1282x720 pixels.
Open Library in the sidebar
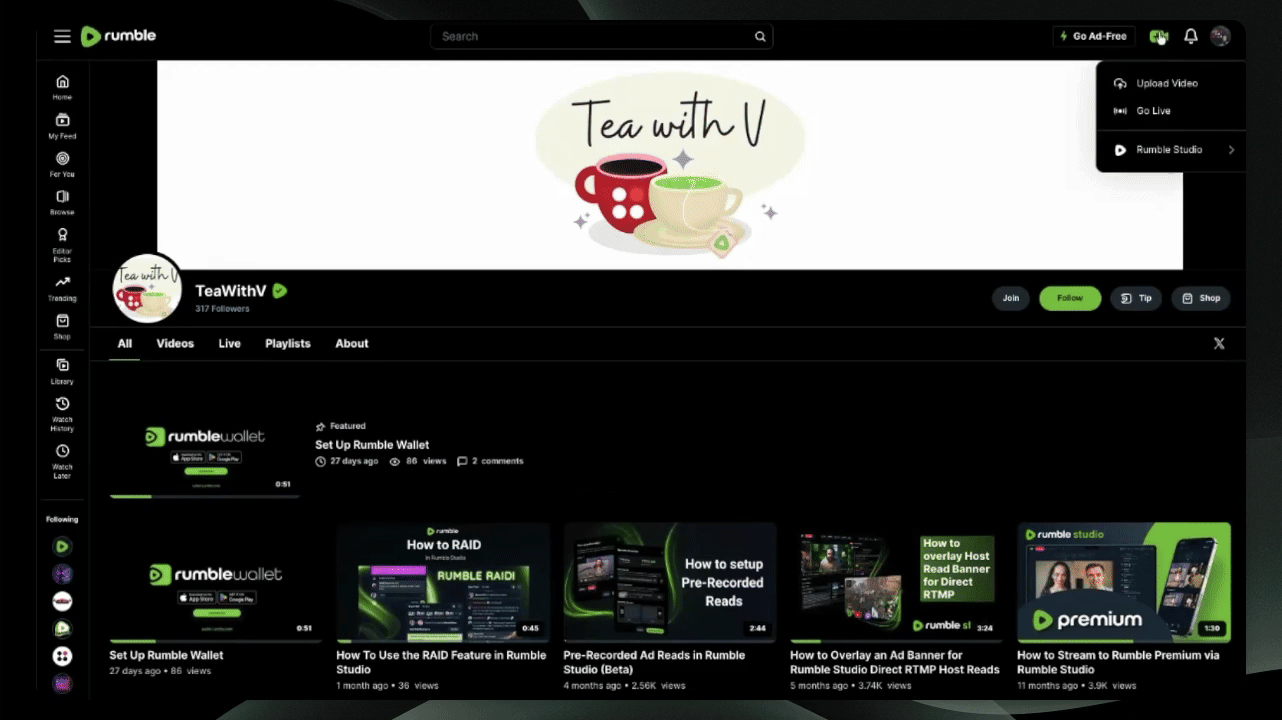[x=62, y=371]
